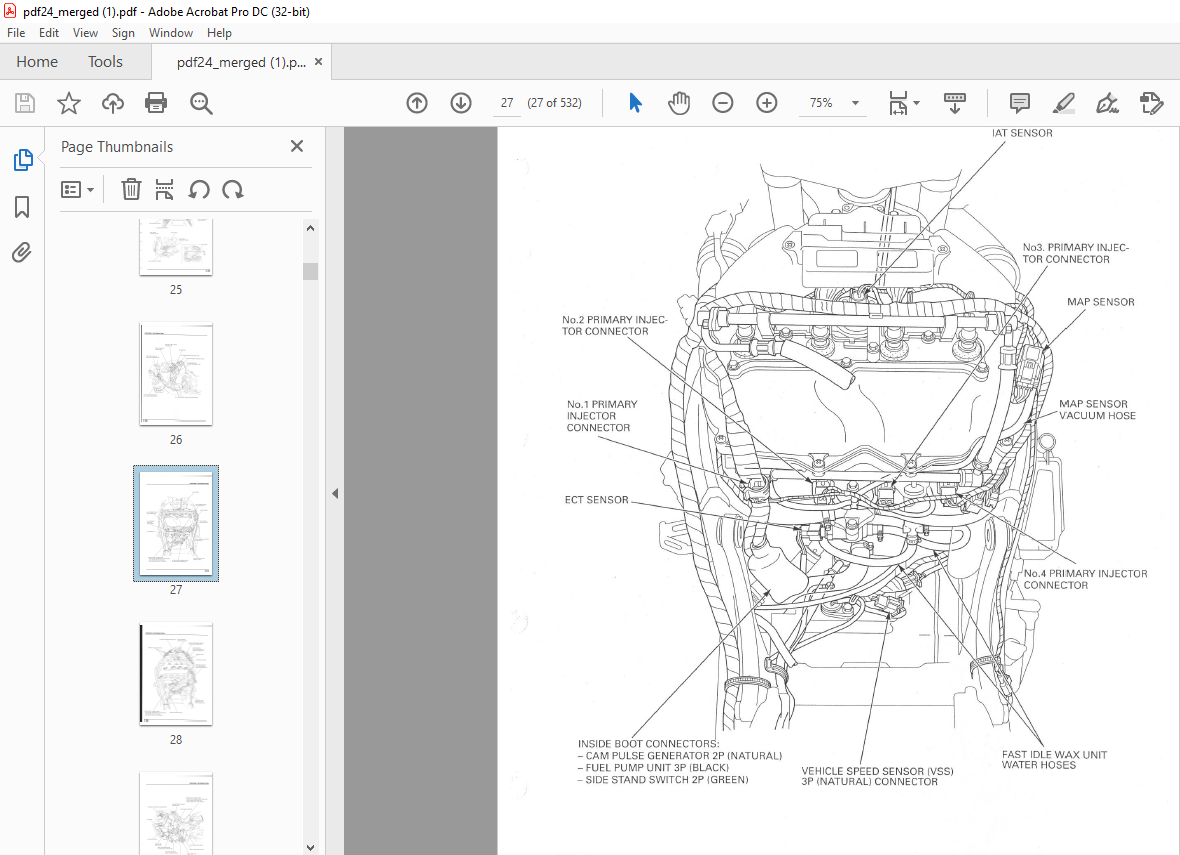The width and height of the screenshot is (1180, 855).
Task: Click the insert/organize pages icon
Action: click(164, 189)
